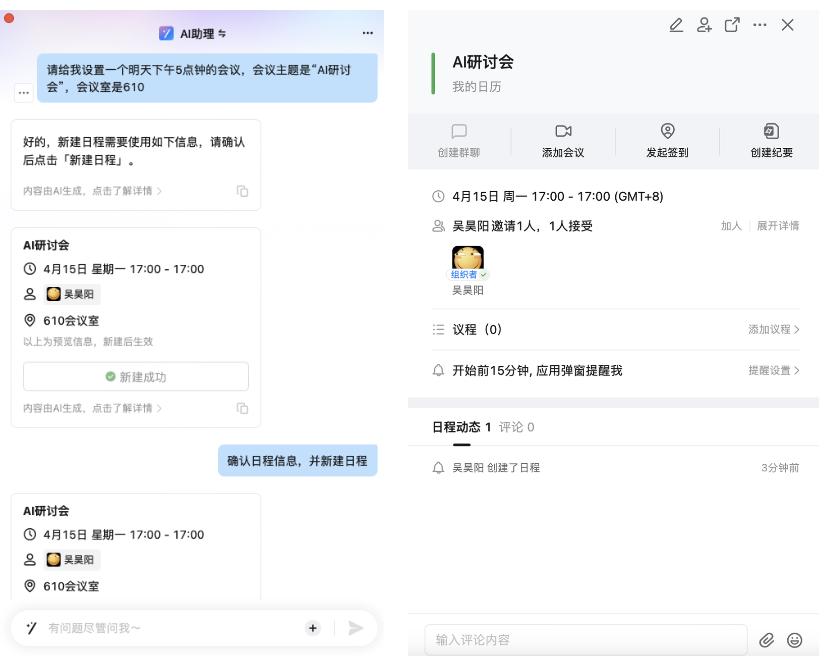Screen dimensions: 831x663
Task: Click the 以上为预览信息，新建后生效 note
Action: click(88, 342)
